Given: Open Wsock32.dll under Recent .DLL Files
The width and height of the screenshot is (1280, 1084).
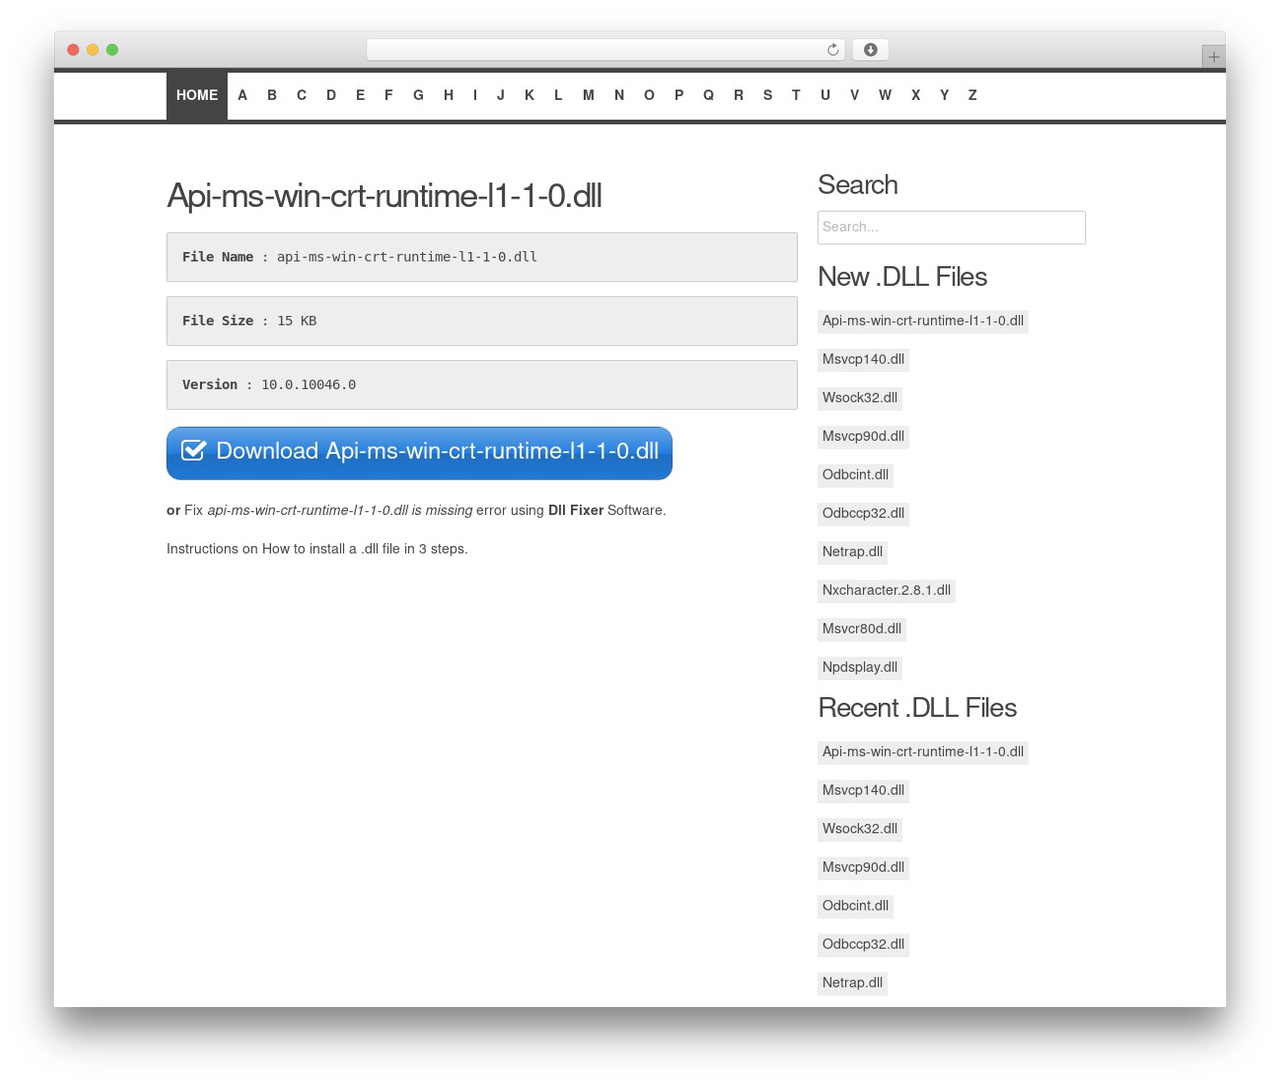Looking at the screenshot, I should [x=860, y=829].
